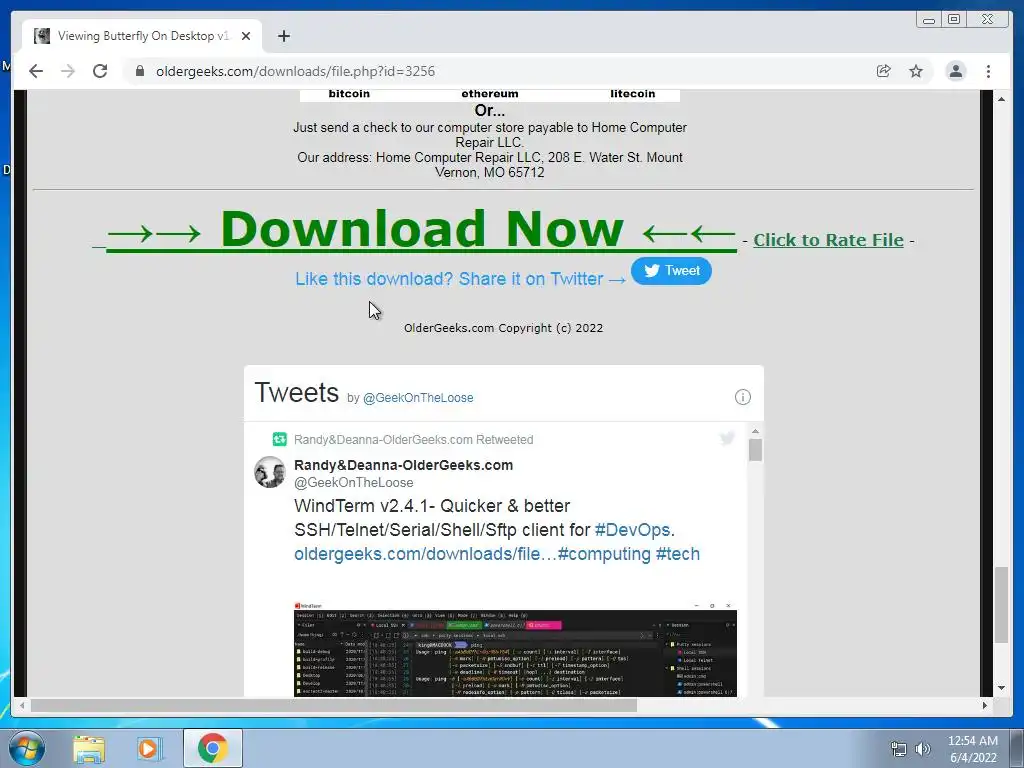Click the Tweets heading text
This screenshot has width=1024, height=768.
coord(296,392)
